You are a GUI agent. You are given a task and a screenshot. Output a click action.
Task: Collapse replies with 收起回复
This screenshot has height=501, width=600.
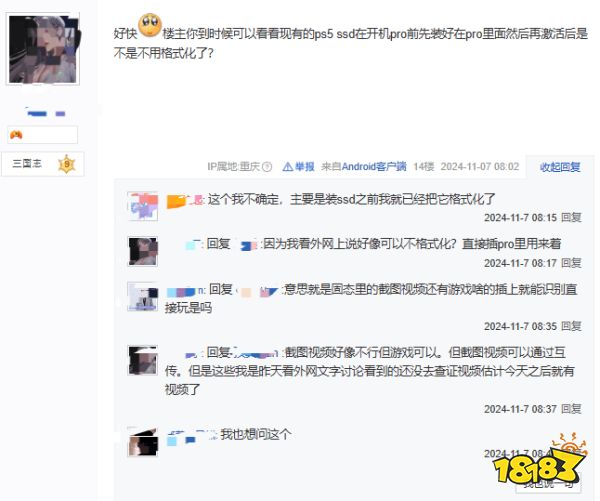point(560,167)
